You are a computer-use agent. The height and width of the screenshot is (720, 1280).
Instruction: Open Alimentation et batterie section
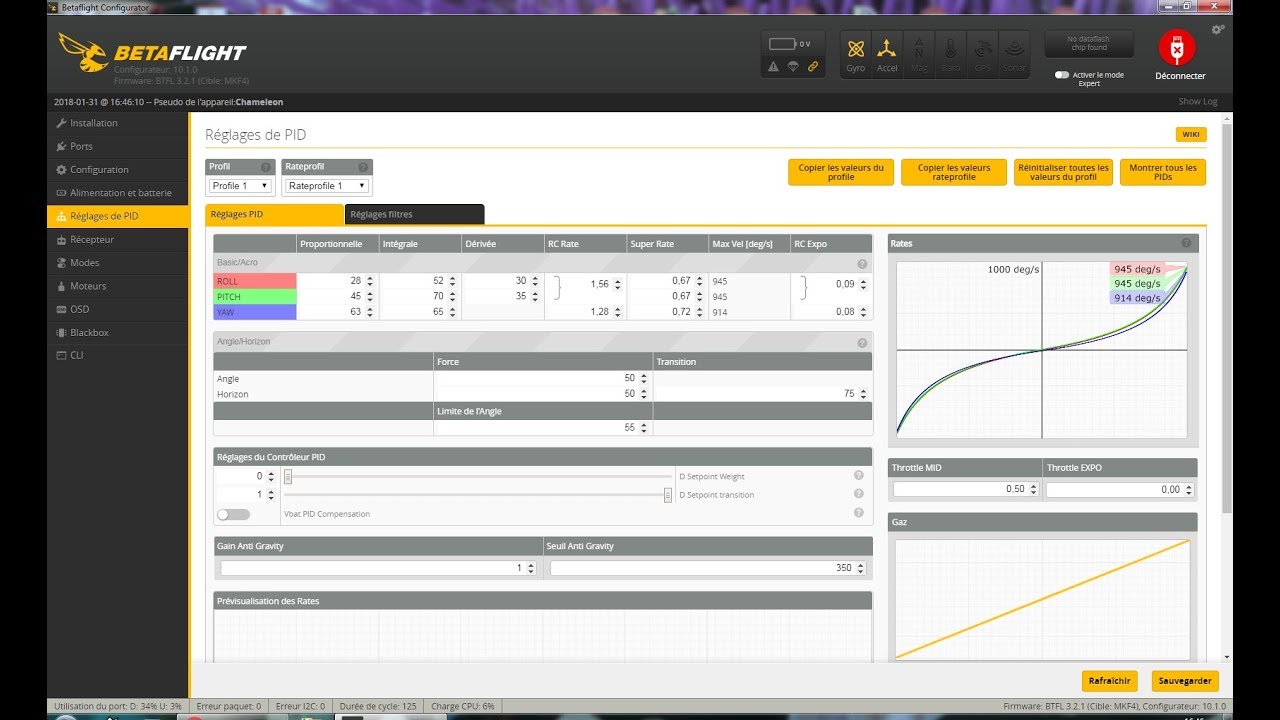pyautogui.click(x=117, y=193)
